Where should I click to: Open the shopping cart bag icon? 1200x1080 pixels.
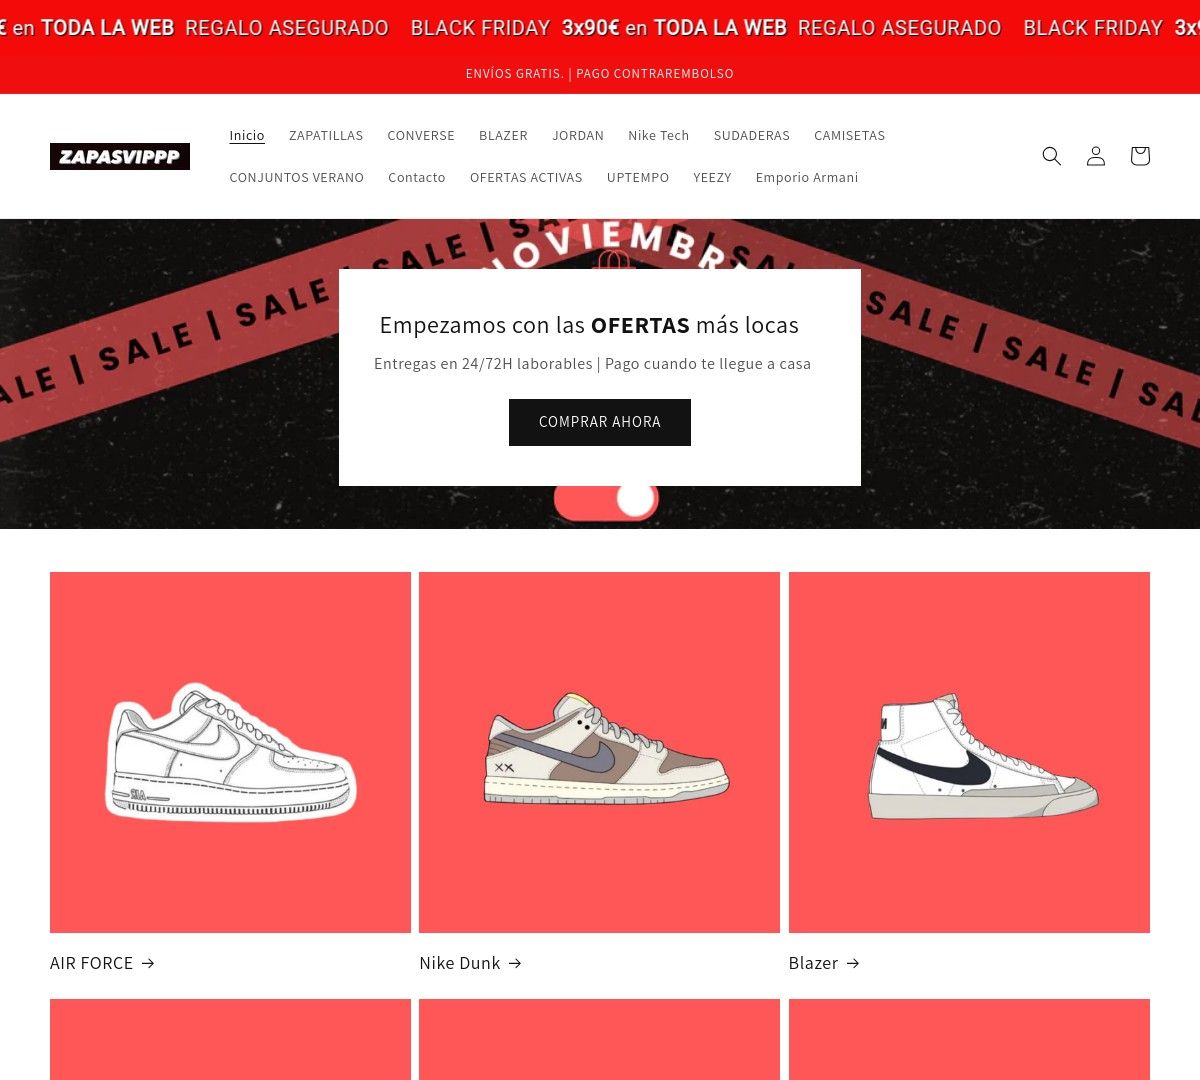[x=1140, y=156]
